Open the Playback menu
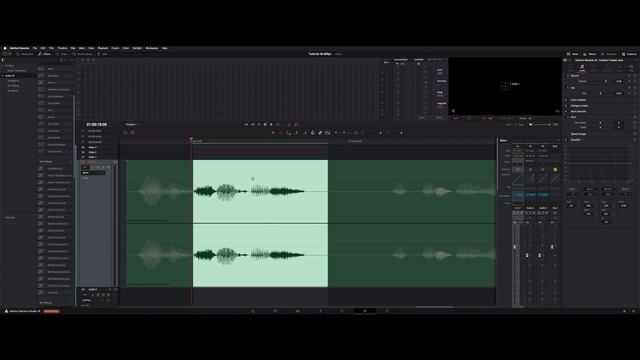This screenshot has width=640, height=360. point(103,48)
